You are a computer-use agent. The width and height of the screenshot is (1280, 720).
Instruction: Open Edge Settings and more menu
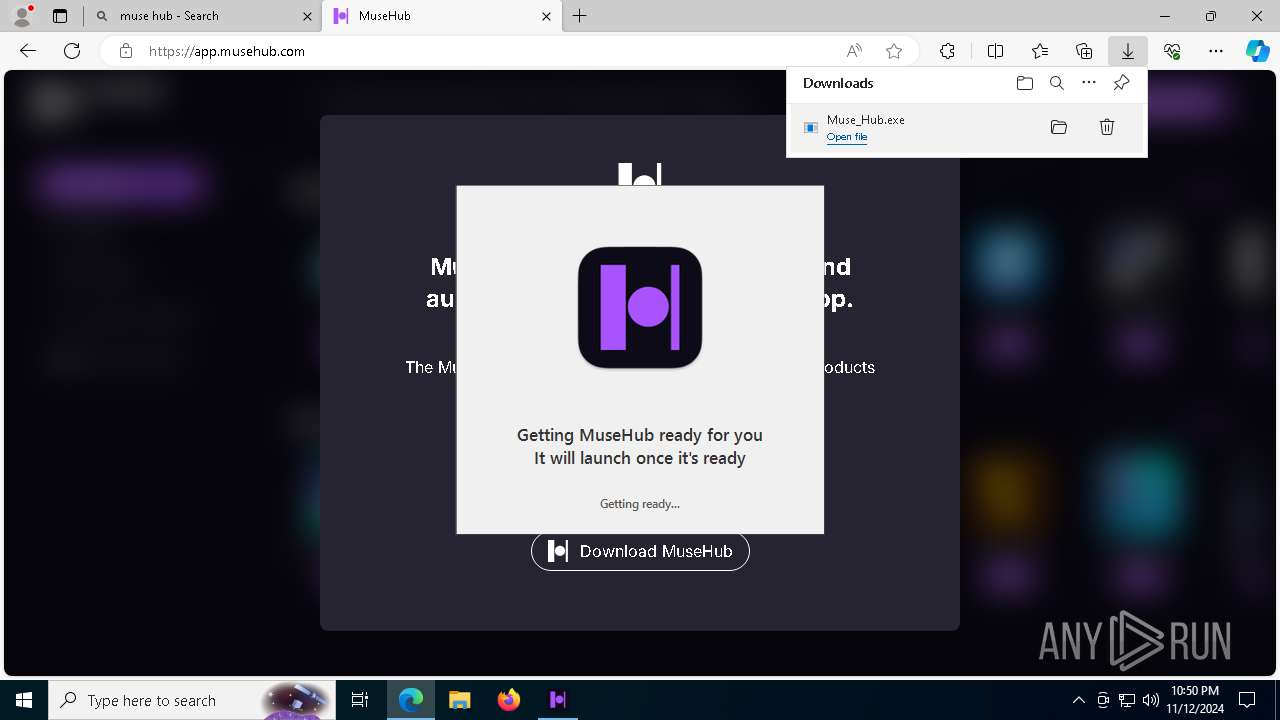pyautogui.click(x=1216, y=51)
